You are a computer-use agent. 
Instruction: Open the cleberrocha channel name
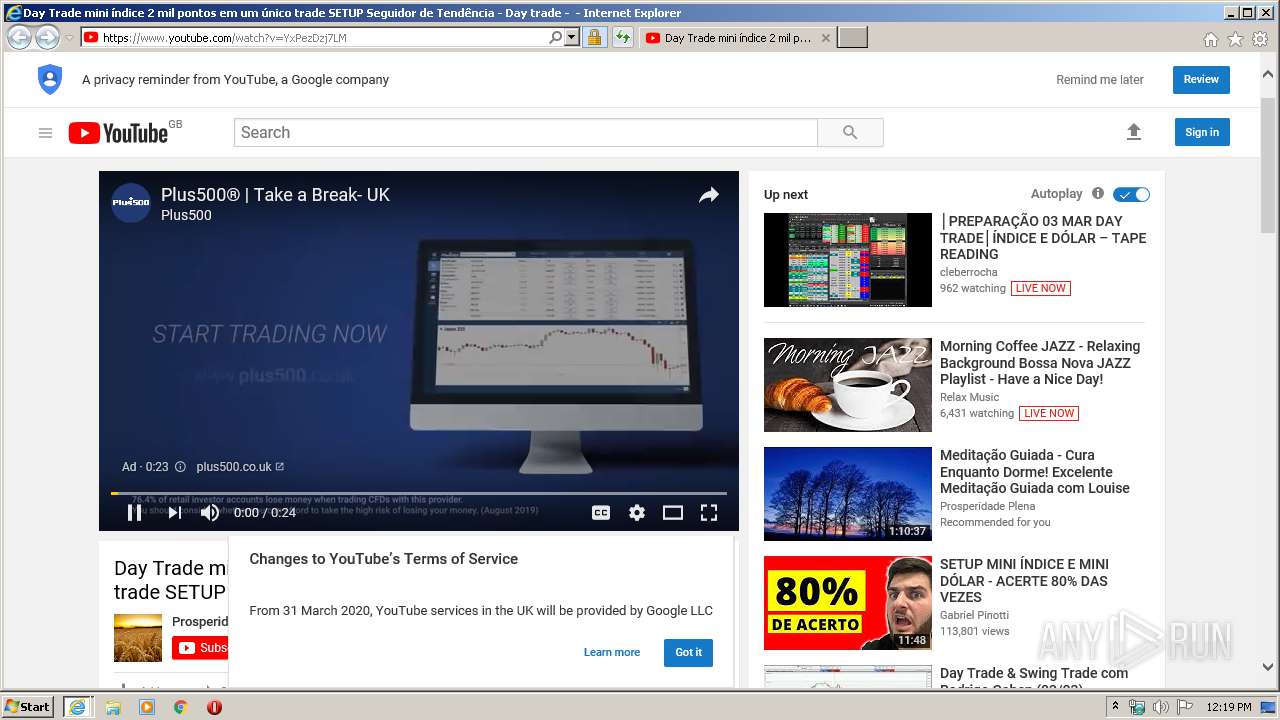tap(968, 272)
